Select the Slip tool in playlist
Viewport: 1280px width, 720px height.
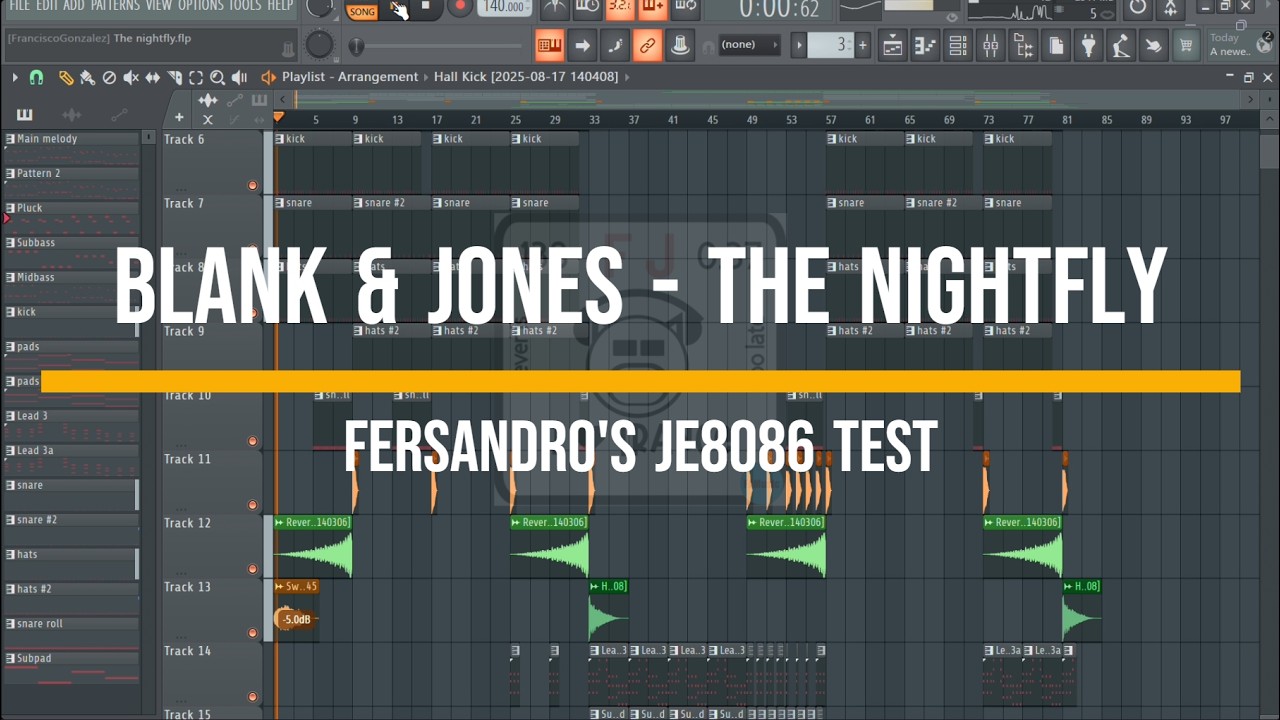[x=153, y=77]
